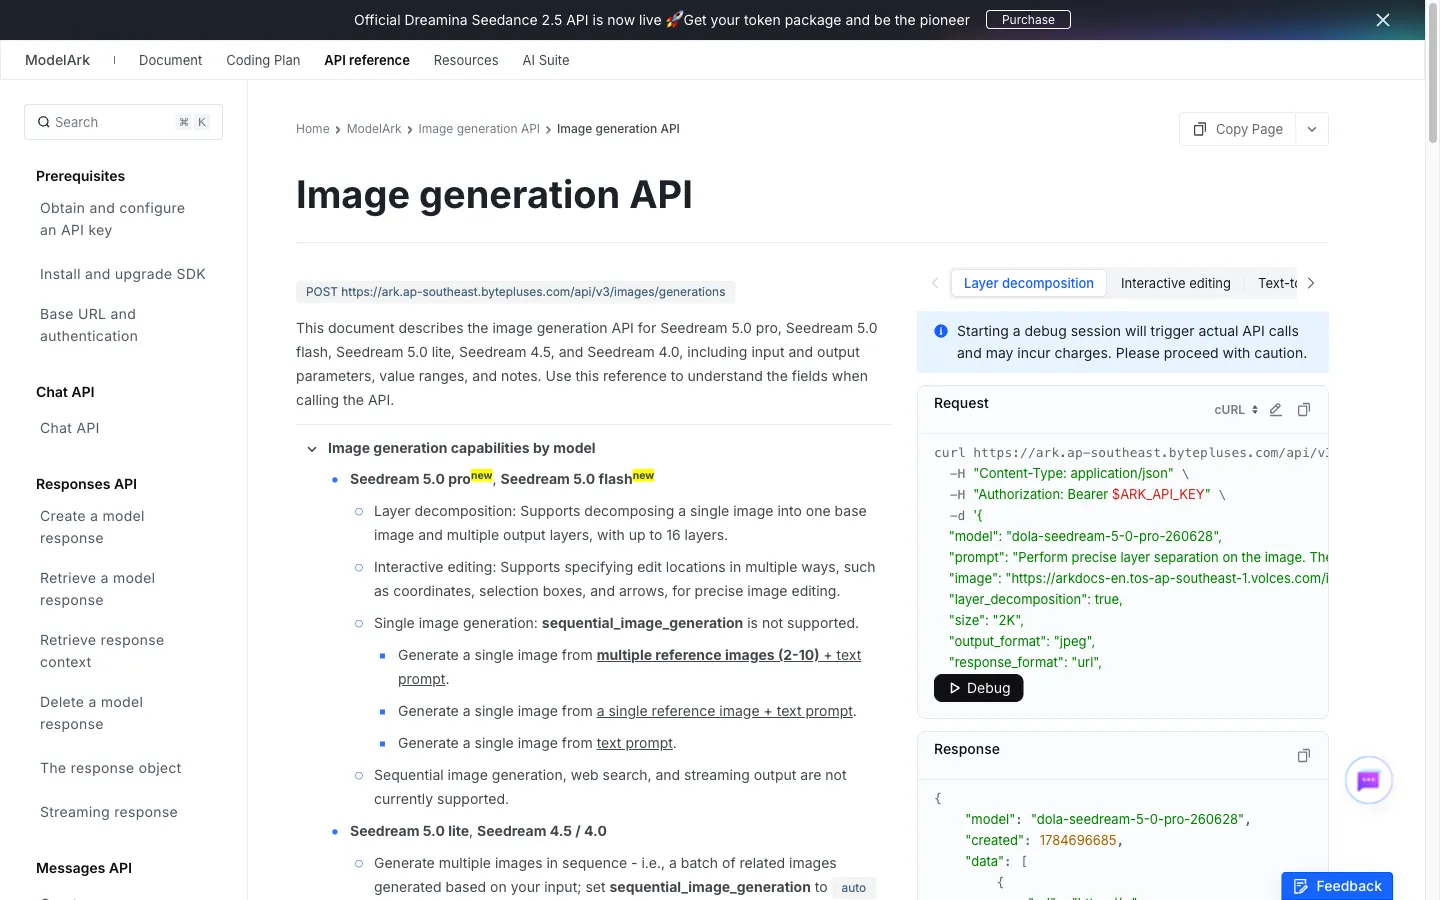Open Base URL and authentication page
The image size is (1440, 900).
click(x=89, y=325)
